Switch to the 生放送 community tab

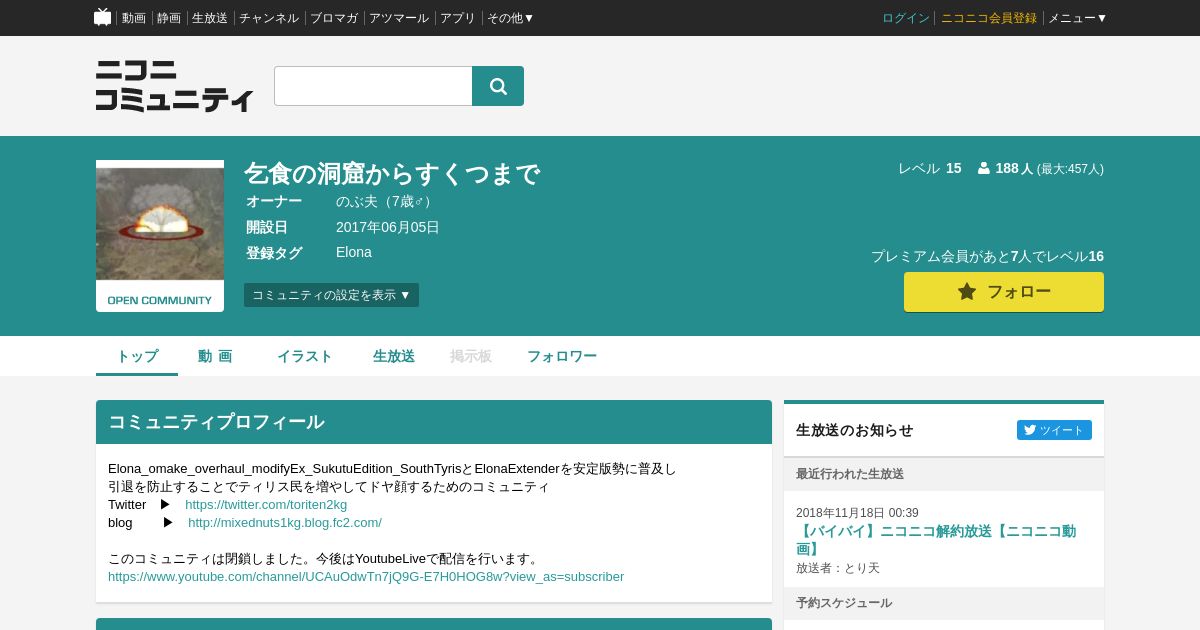(x=394, y=356)
